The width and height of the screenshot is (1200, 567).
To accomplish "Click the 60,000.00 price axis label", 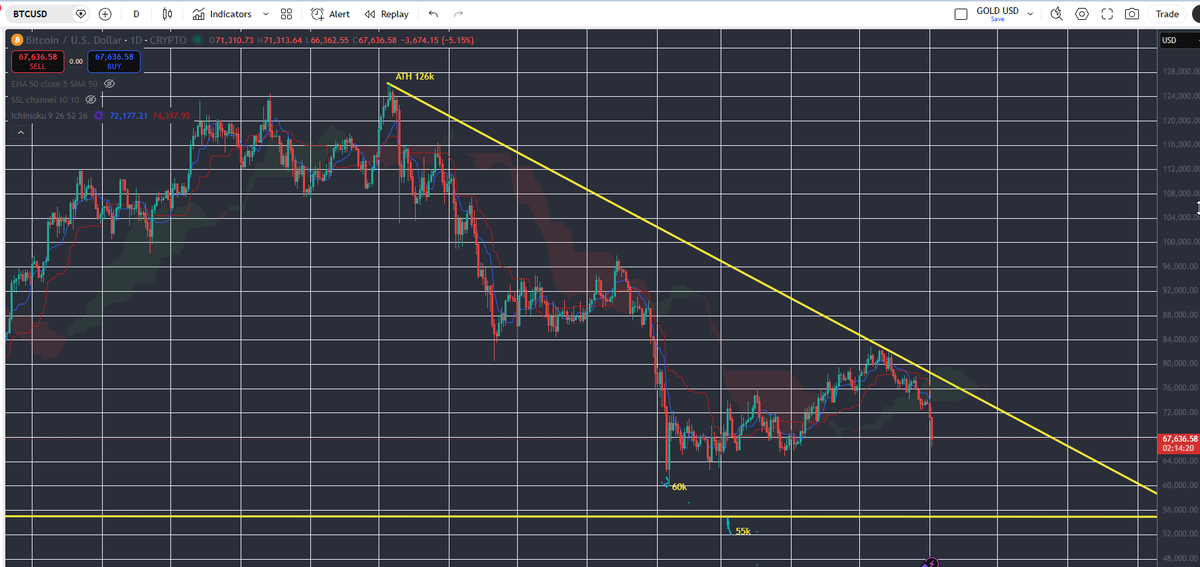I will tap(1181, 485).
